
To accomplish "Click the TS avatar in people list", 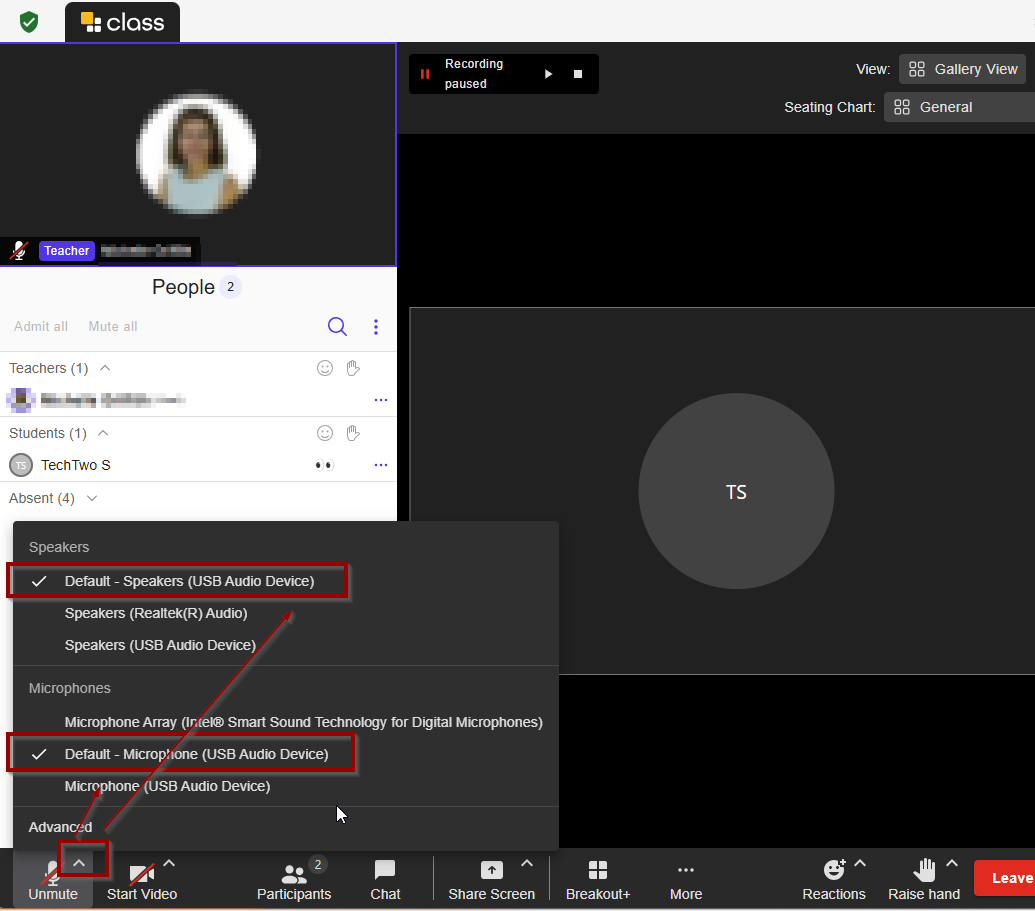I will click(x=21, y=465).
